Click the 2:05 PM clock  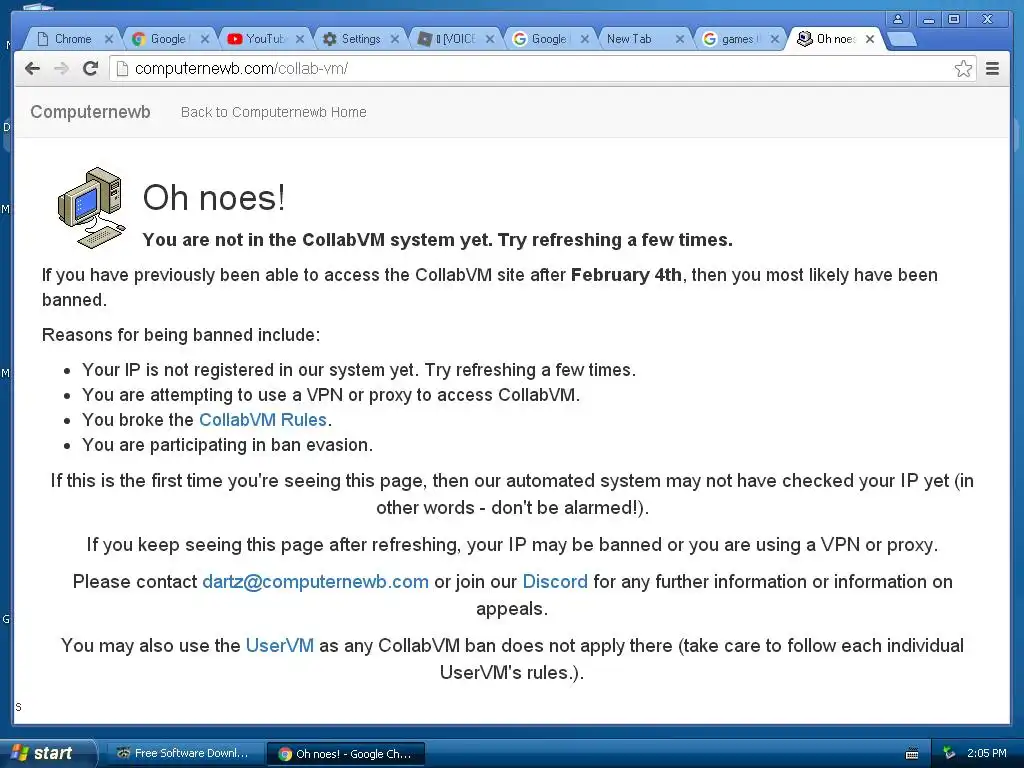pos(987,754)
